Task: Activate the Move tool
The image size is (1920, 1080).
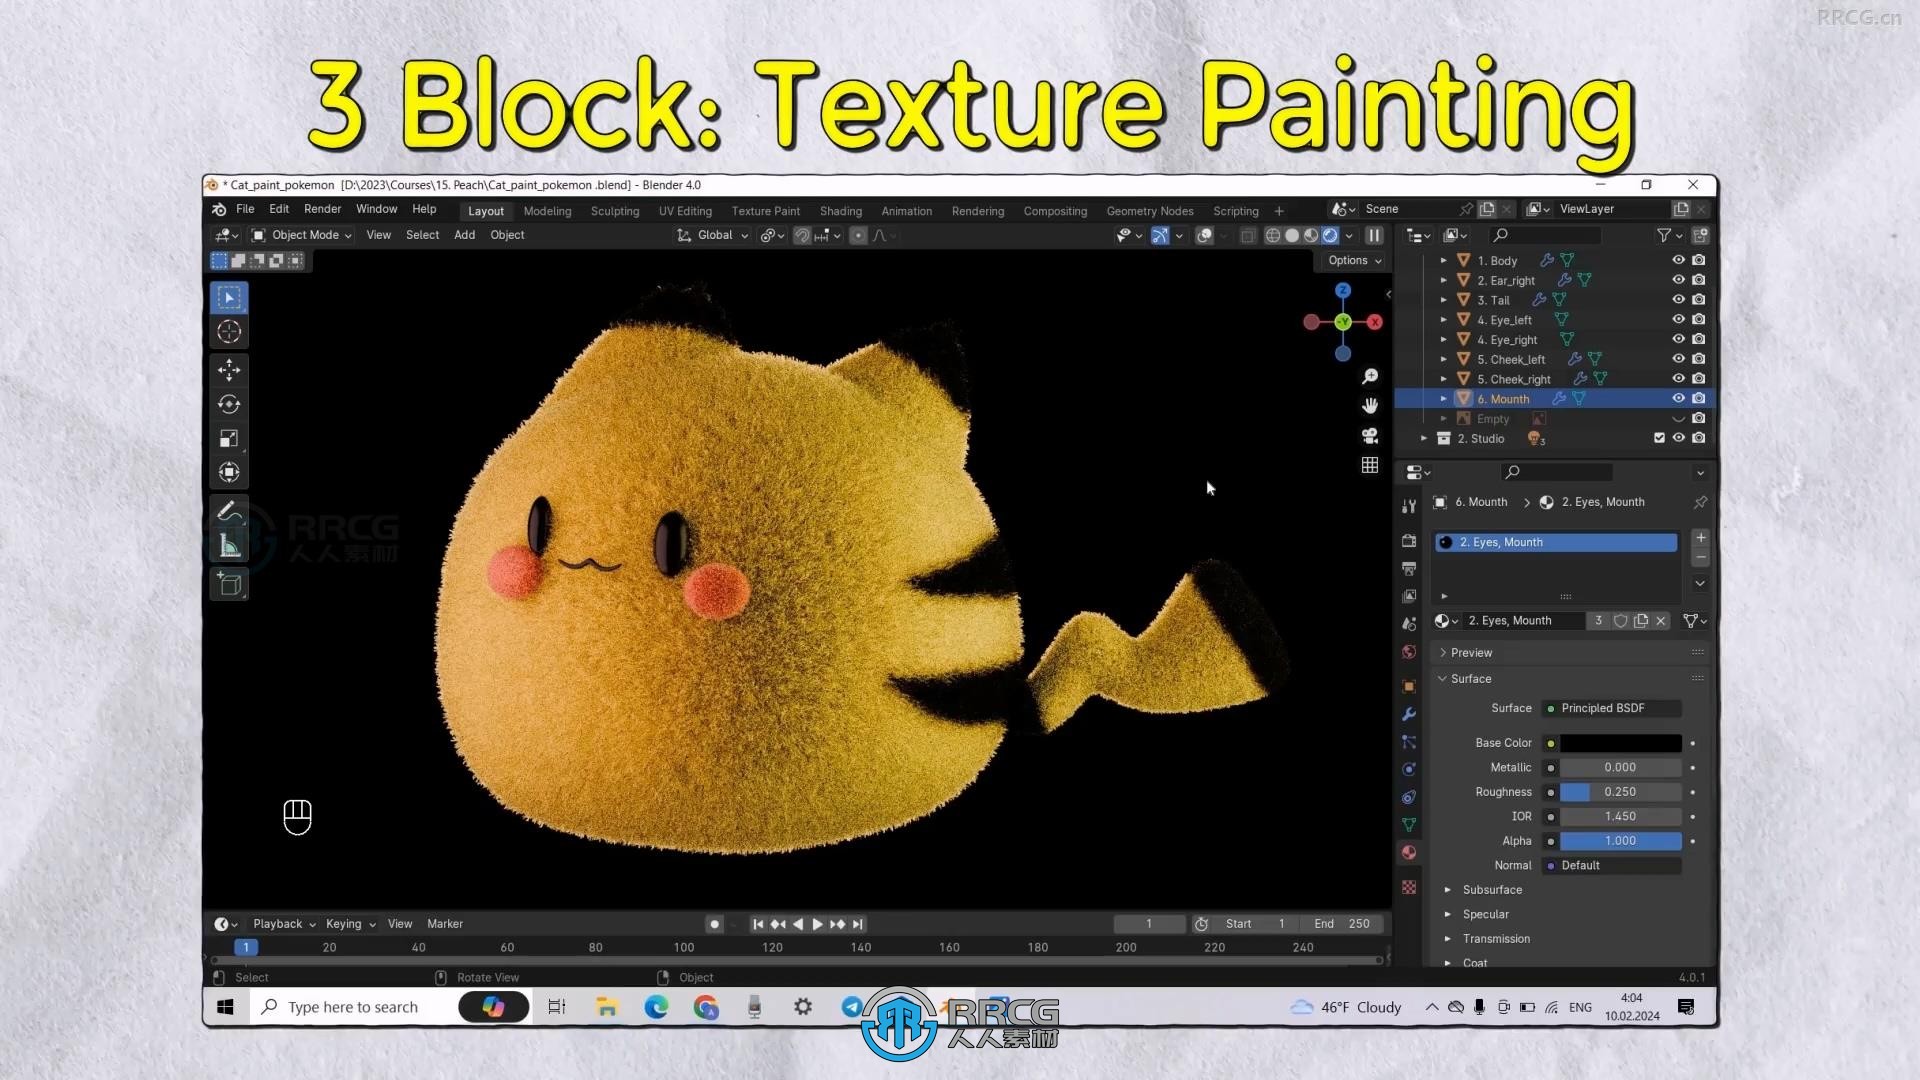Action: (x=229, y=370)
